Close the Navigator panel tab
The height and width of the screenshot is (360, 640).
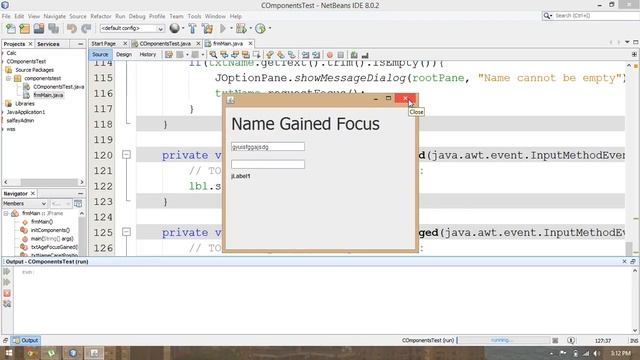tap(33, 193)
